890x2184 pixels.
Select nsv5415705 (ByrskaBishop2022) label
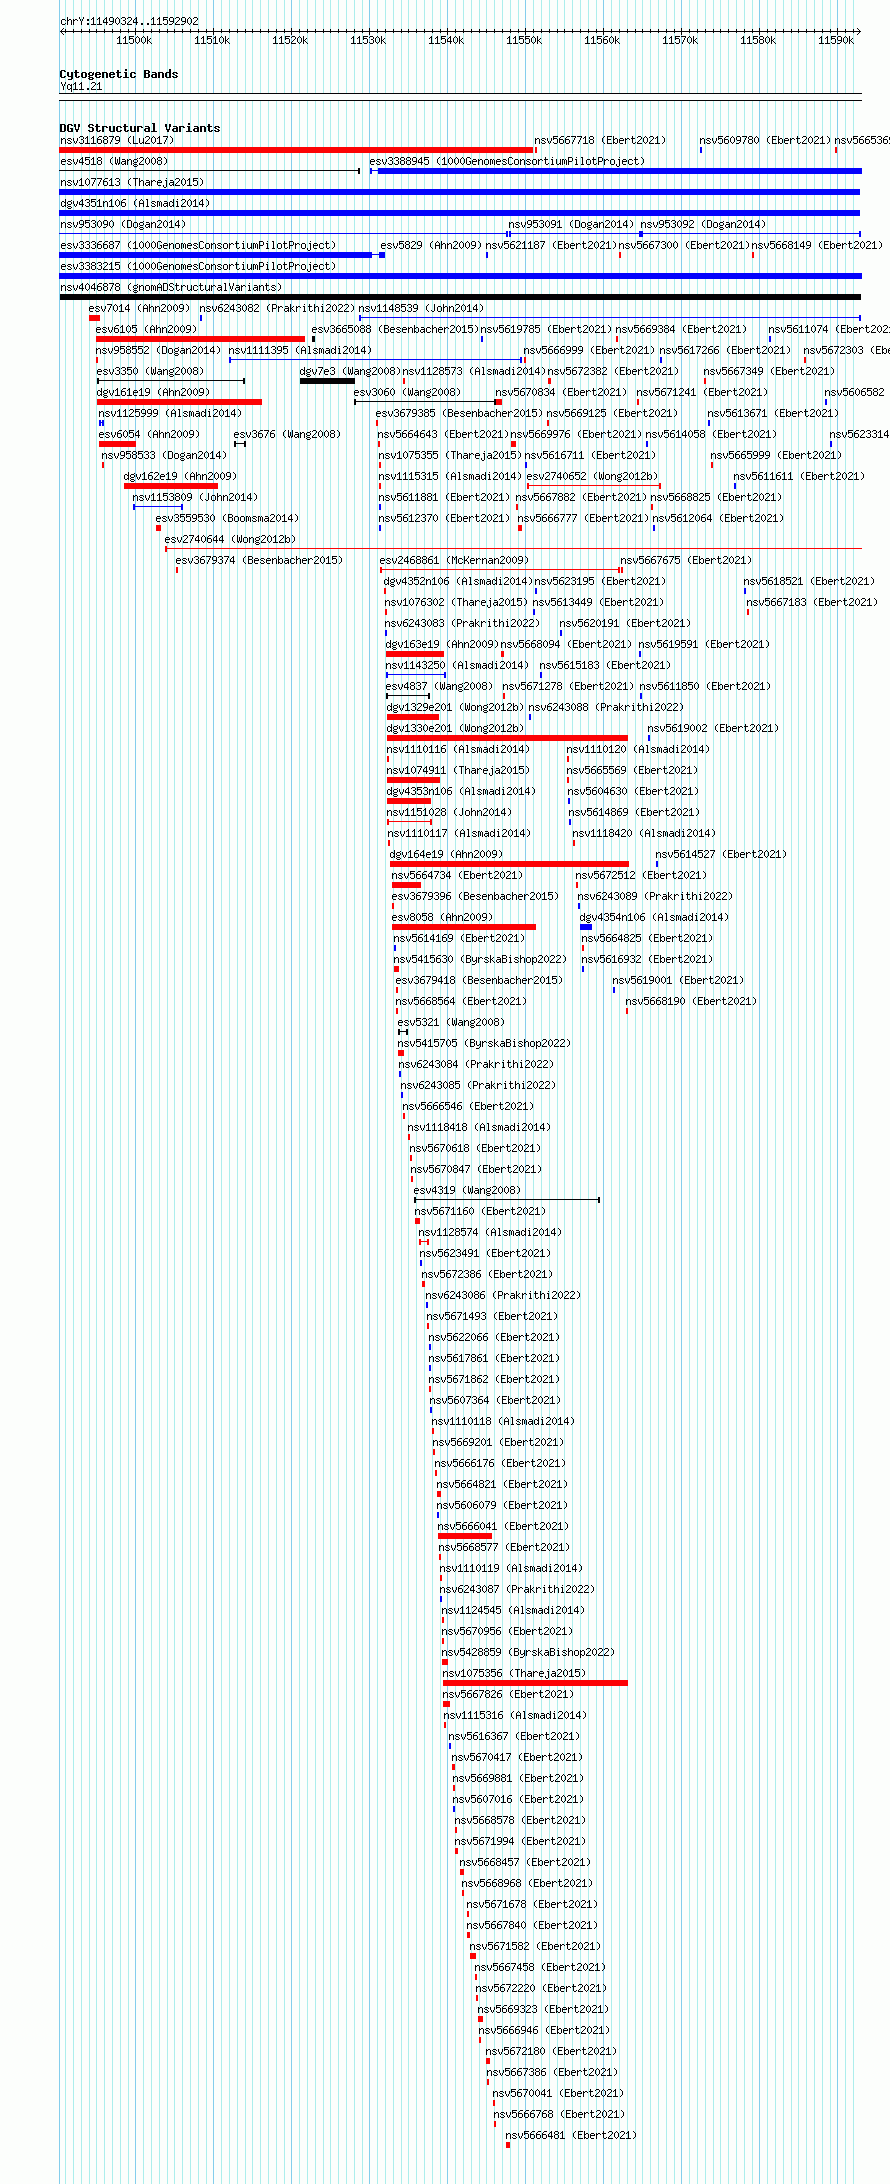(x=484, y=1043)
